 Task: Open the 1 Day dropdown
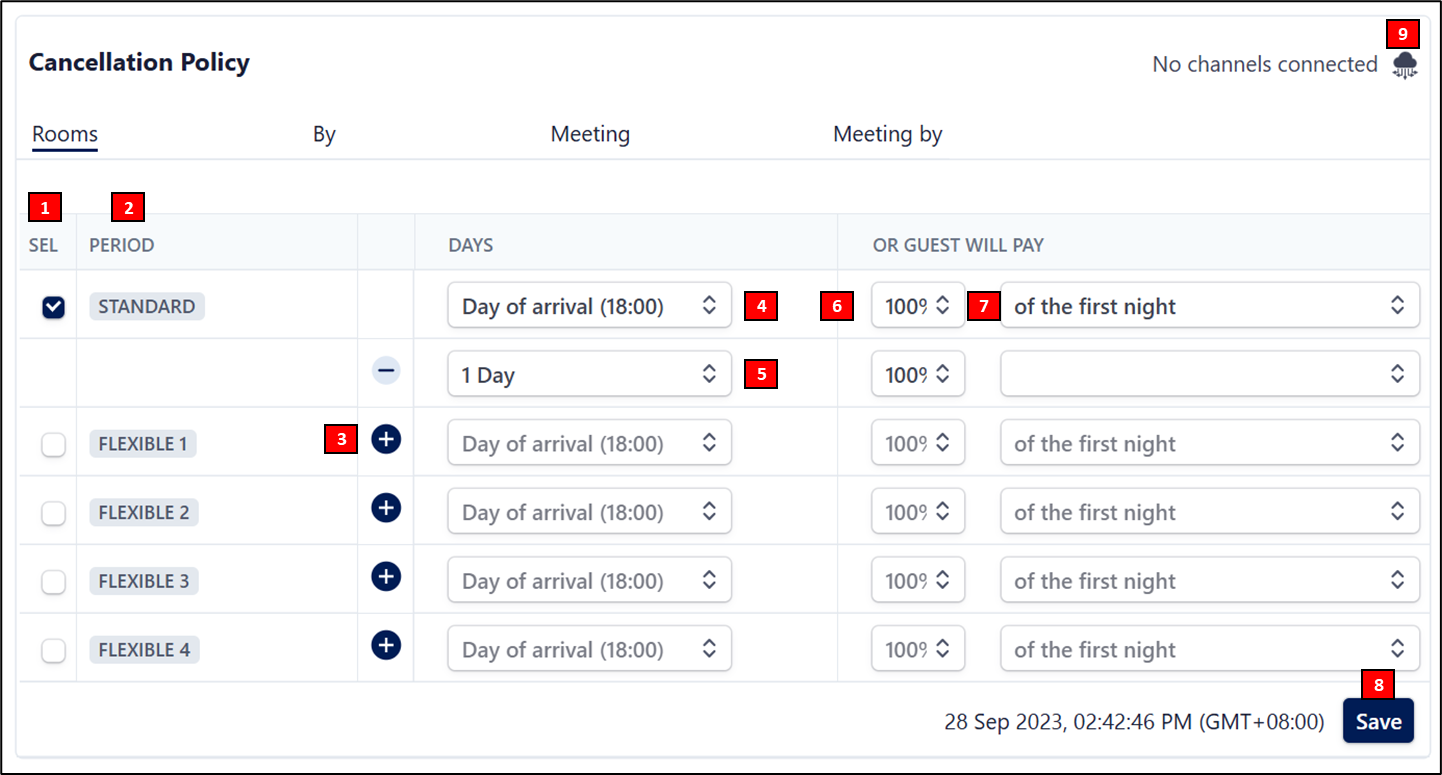589,375
